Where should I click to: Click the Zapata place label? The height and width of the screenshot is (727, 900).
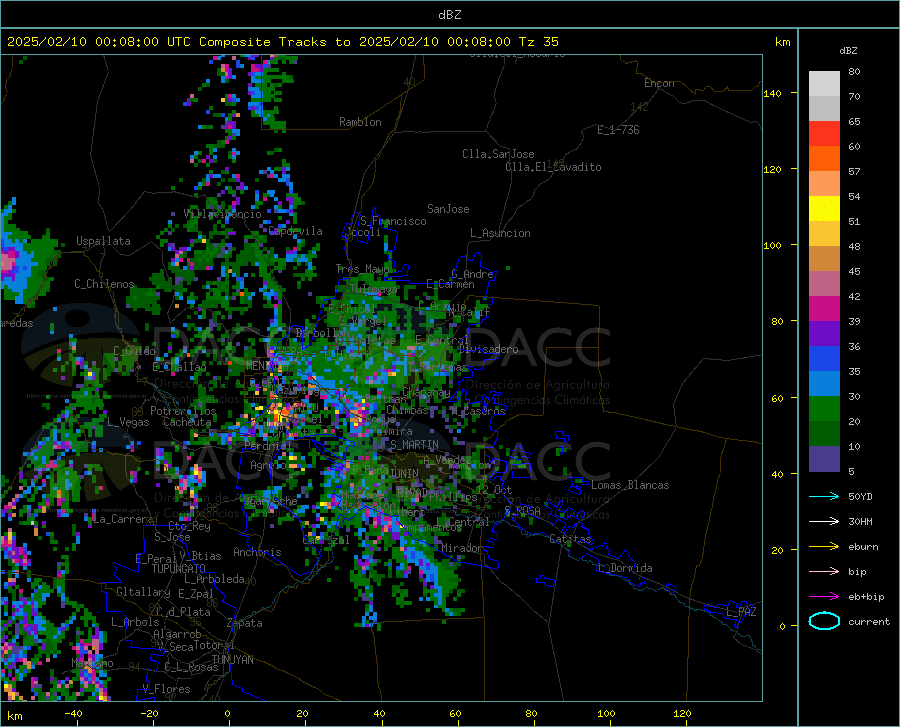tap(245, 623)
